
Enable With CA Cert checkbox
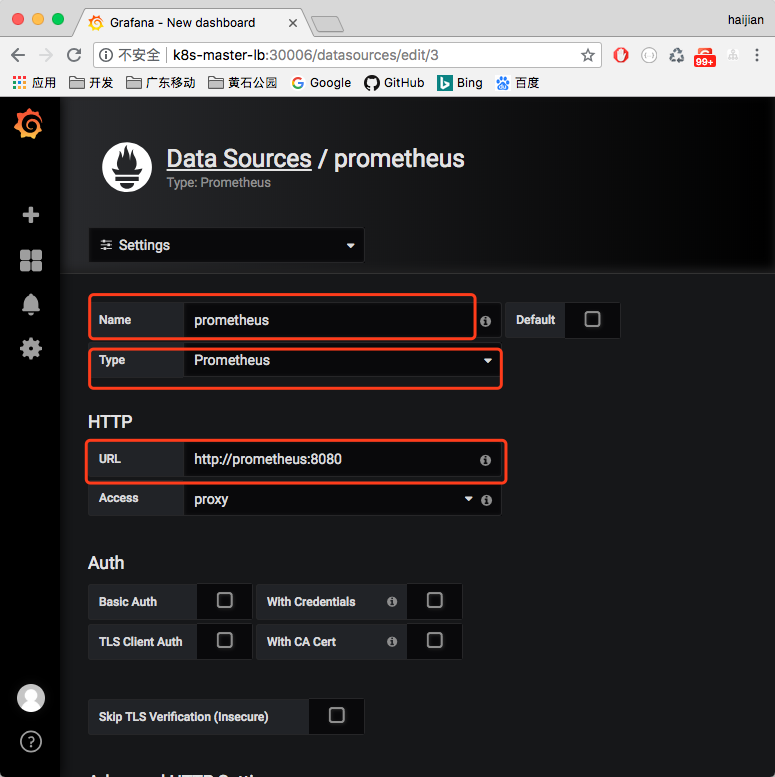tap(435, 640)
